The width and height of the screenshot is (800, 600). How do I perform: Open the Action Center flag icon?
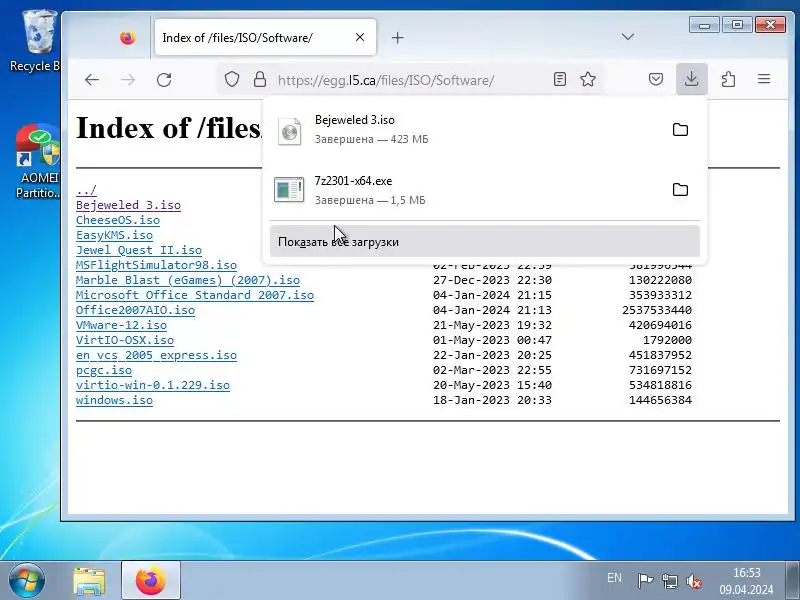click(x=645, y=581)
